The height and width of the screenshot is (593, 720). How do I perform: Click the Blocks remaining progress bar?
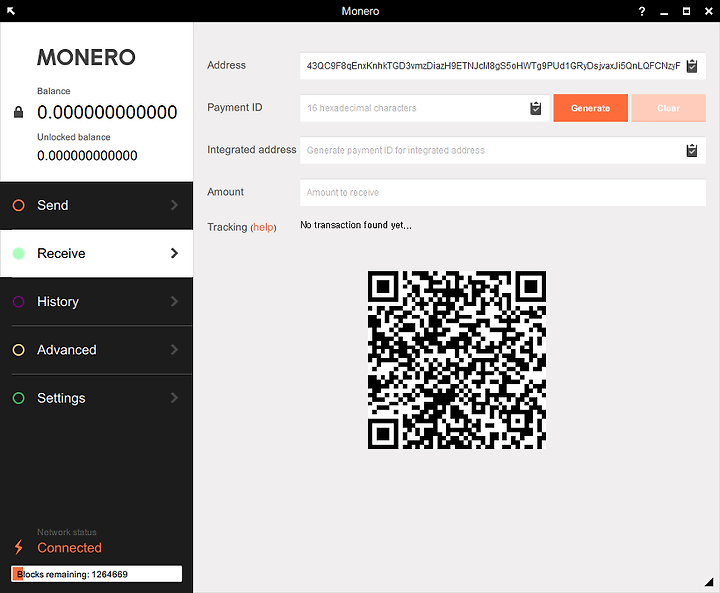click(x=96, y=574)
